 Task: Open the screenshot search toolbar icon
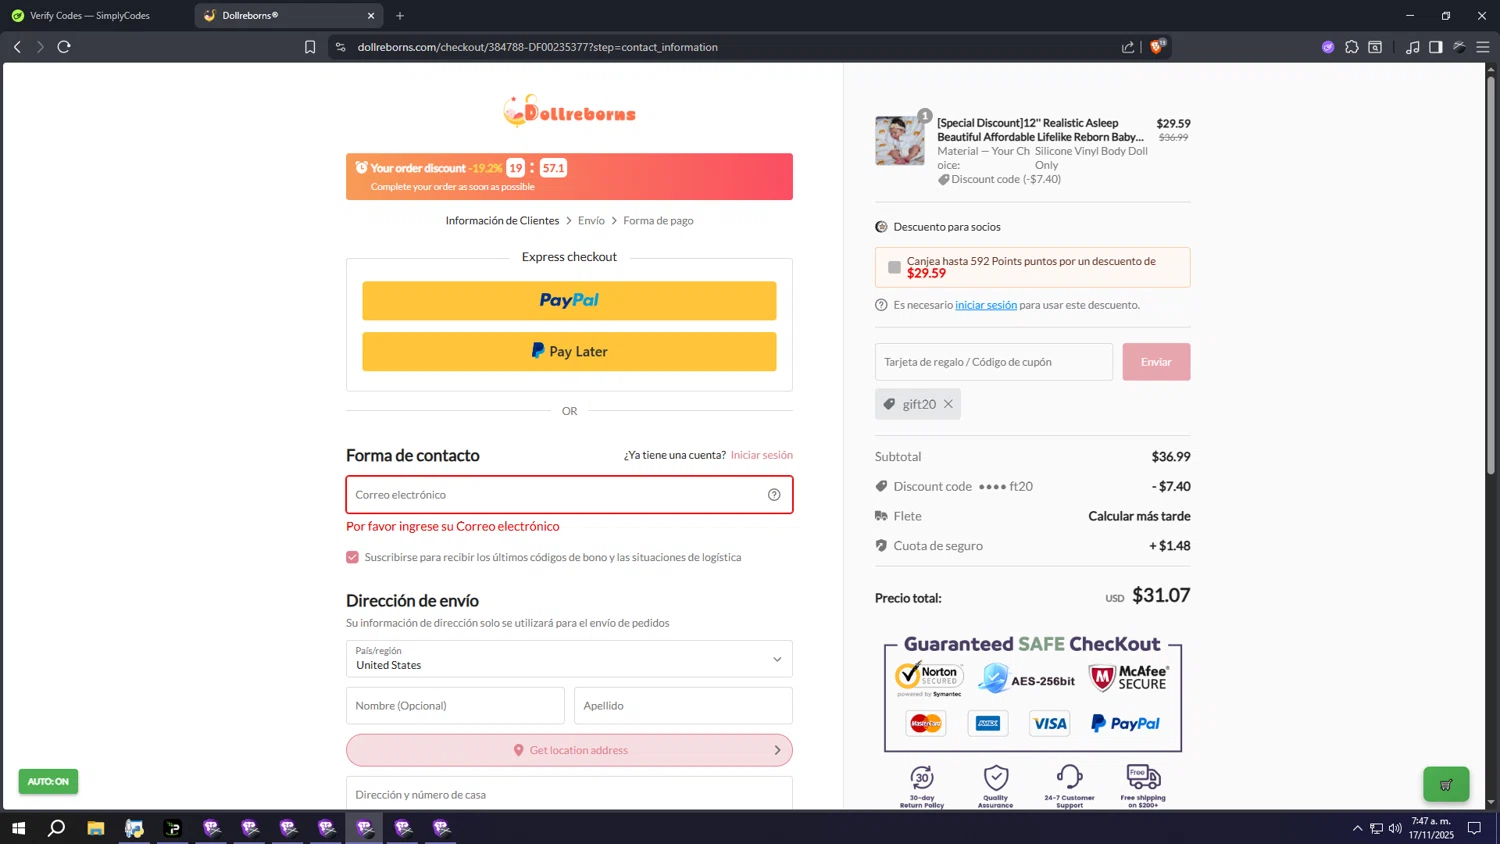1376,47
